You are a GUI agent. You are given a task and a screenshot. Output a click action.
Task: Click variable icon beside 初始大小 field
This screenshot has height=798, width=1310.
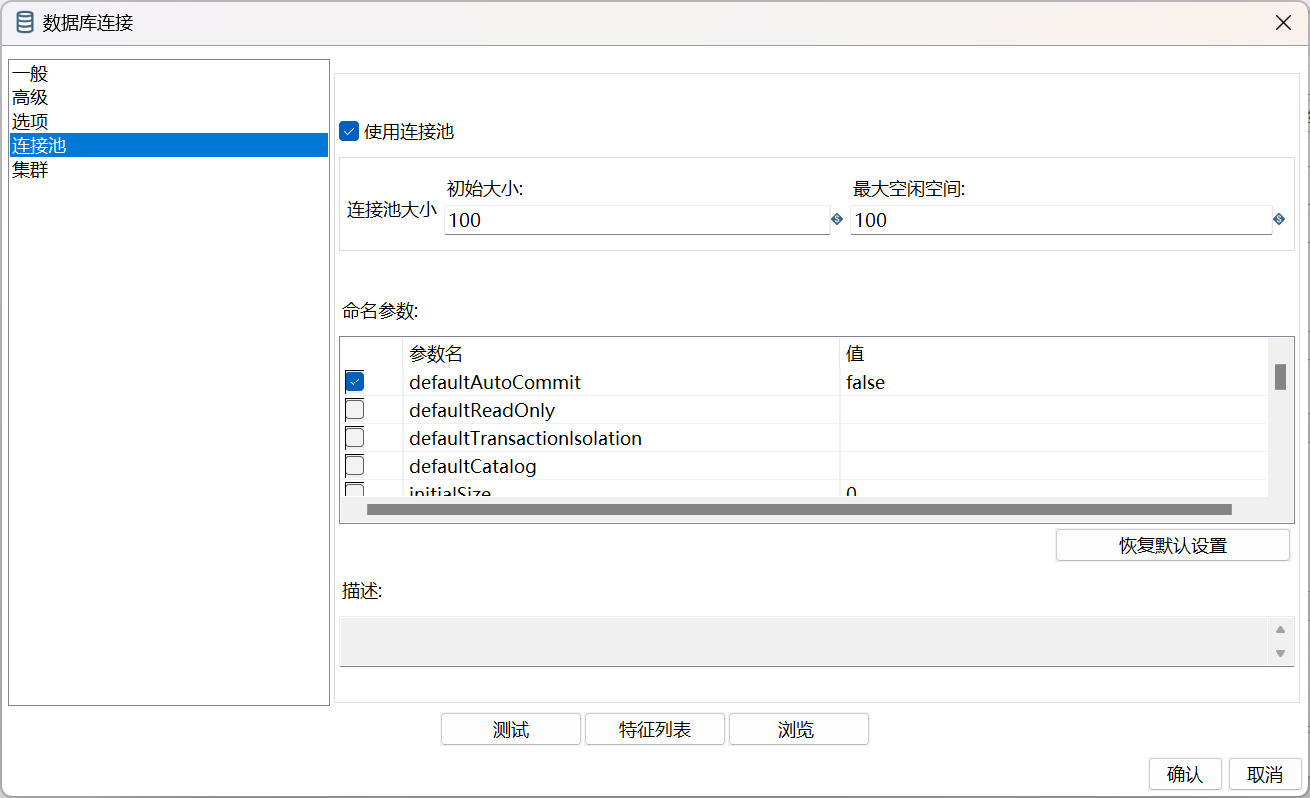[837, 219]
